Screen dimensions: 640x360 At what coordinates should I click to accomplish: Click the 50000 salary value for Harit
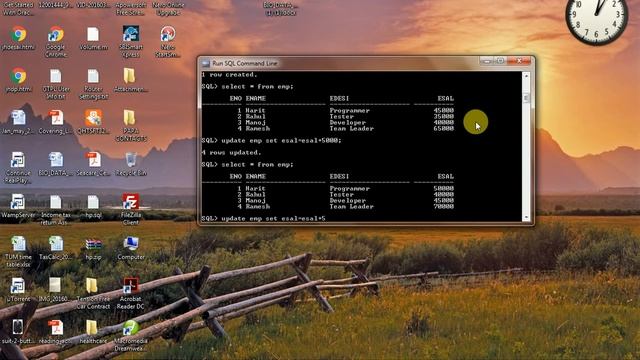coord(443,189)
